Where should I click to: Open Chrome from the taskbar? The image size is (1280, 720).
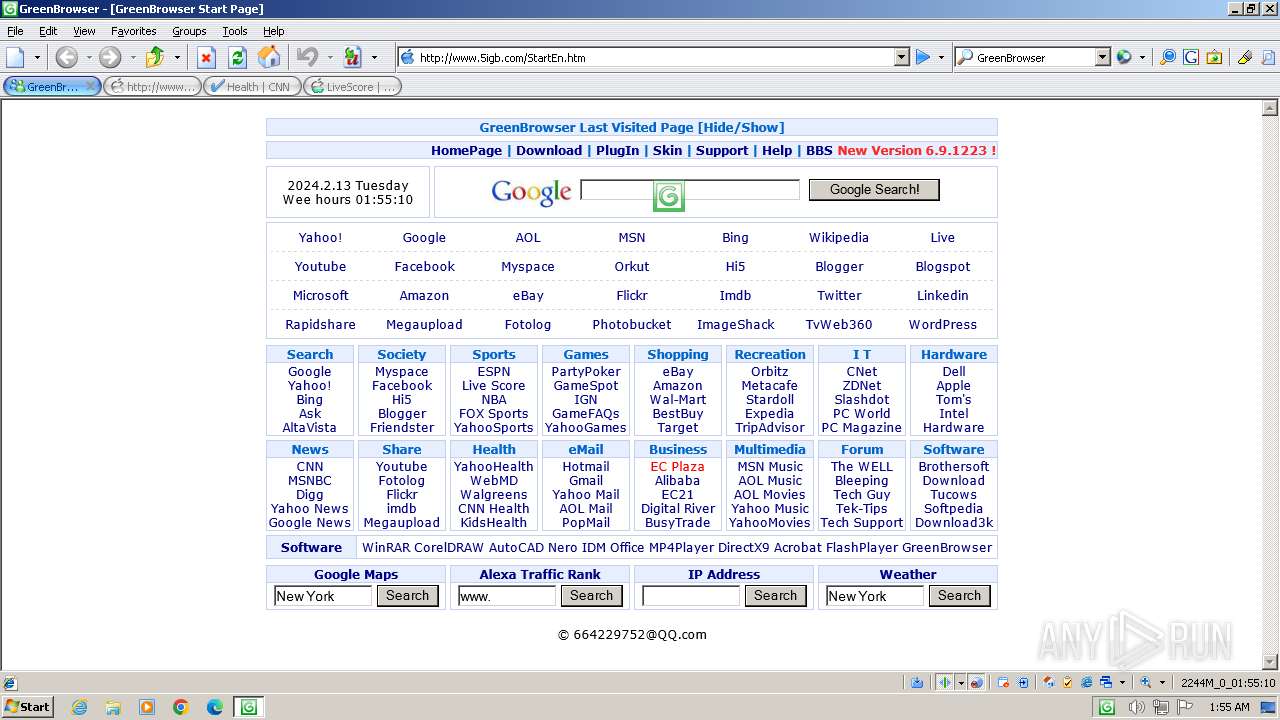tap(181, 707)
